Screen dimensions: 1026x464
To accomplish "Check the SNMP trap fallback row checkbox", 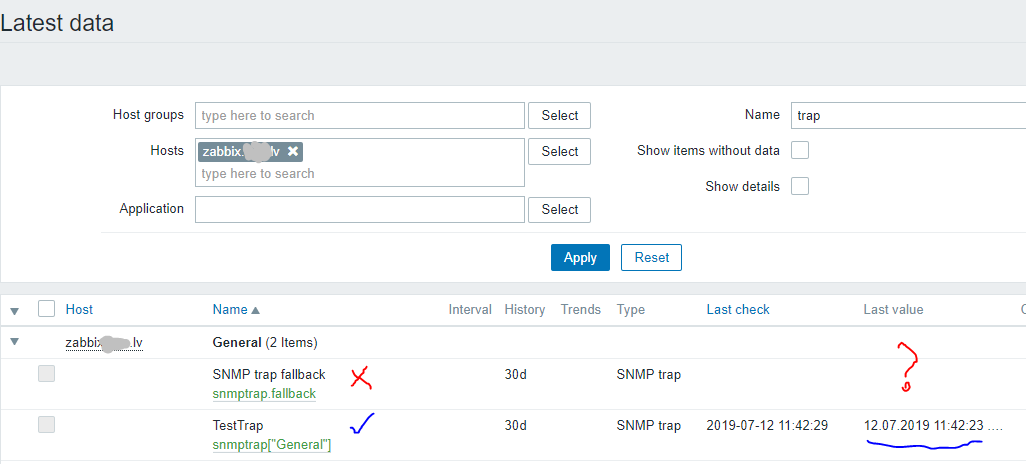I will 46,374.
